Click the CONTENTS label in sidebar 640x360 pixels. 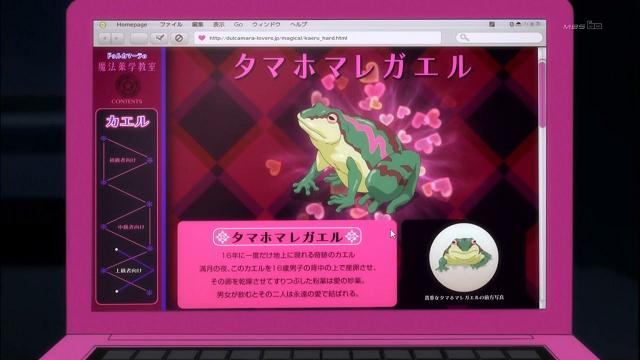(127, 101)
